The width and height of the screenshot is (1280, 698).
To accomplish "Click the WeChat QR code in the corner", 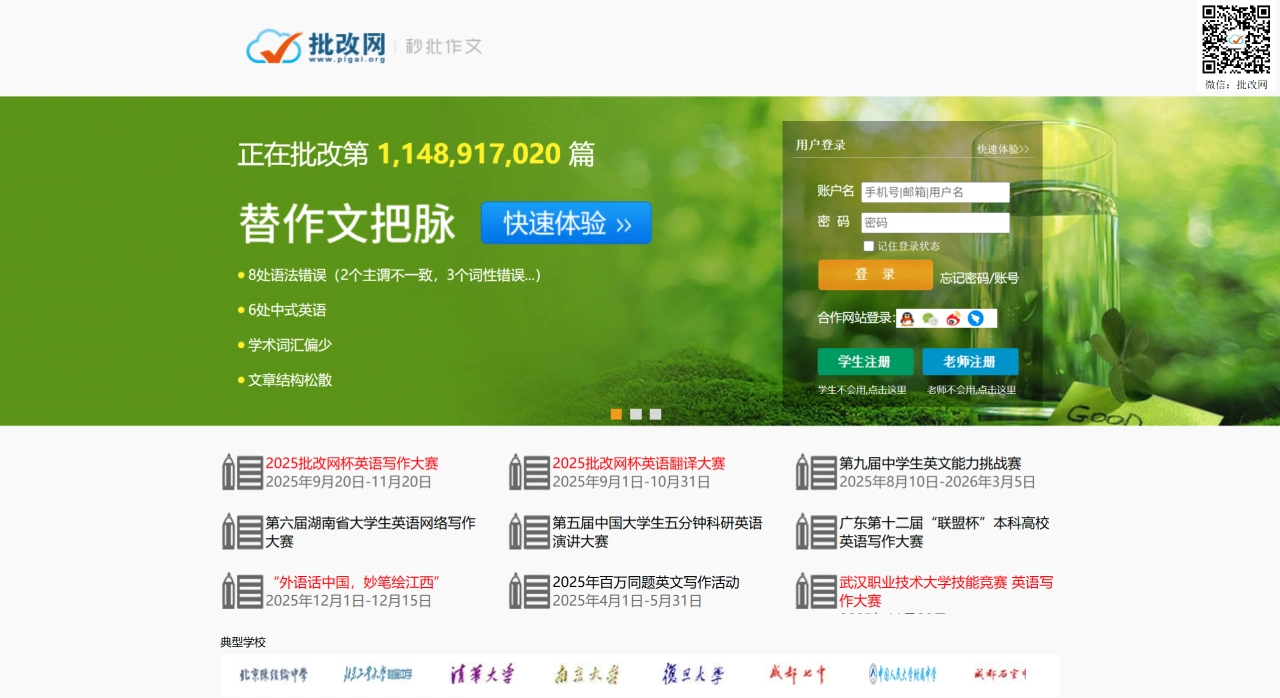I will tap(1238, 40).
